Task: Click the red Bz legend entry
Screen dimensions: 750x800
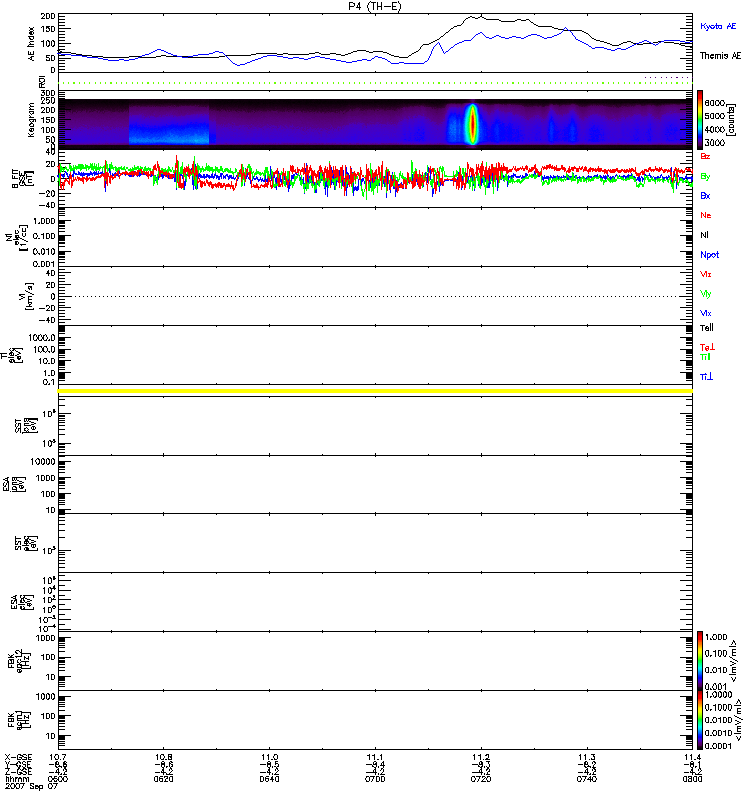Action: (x=705, y=156)
